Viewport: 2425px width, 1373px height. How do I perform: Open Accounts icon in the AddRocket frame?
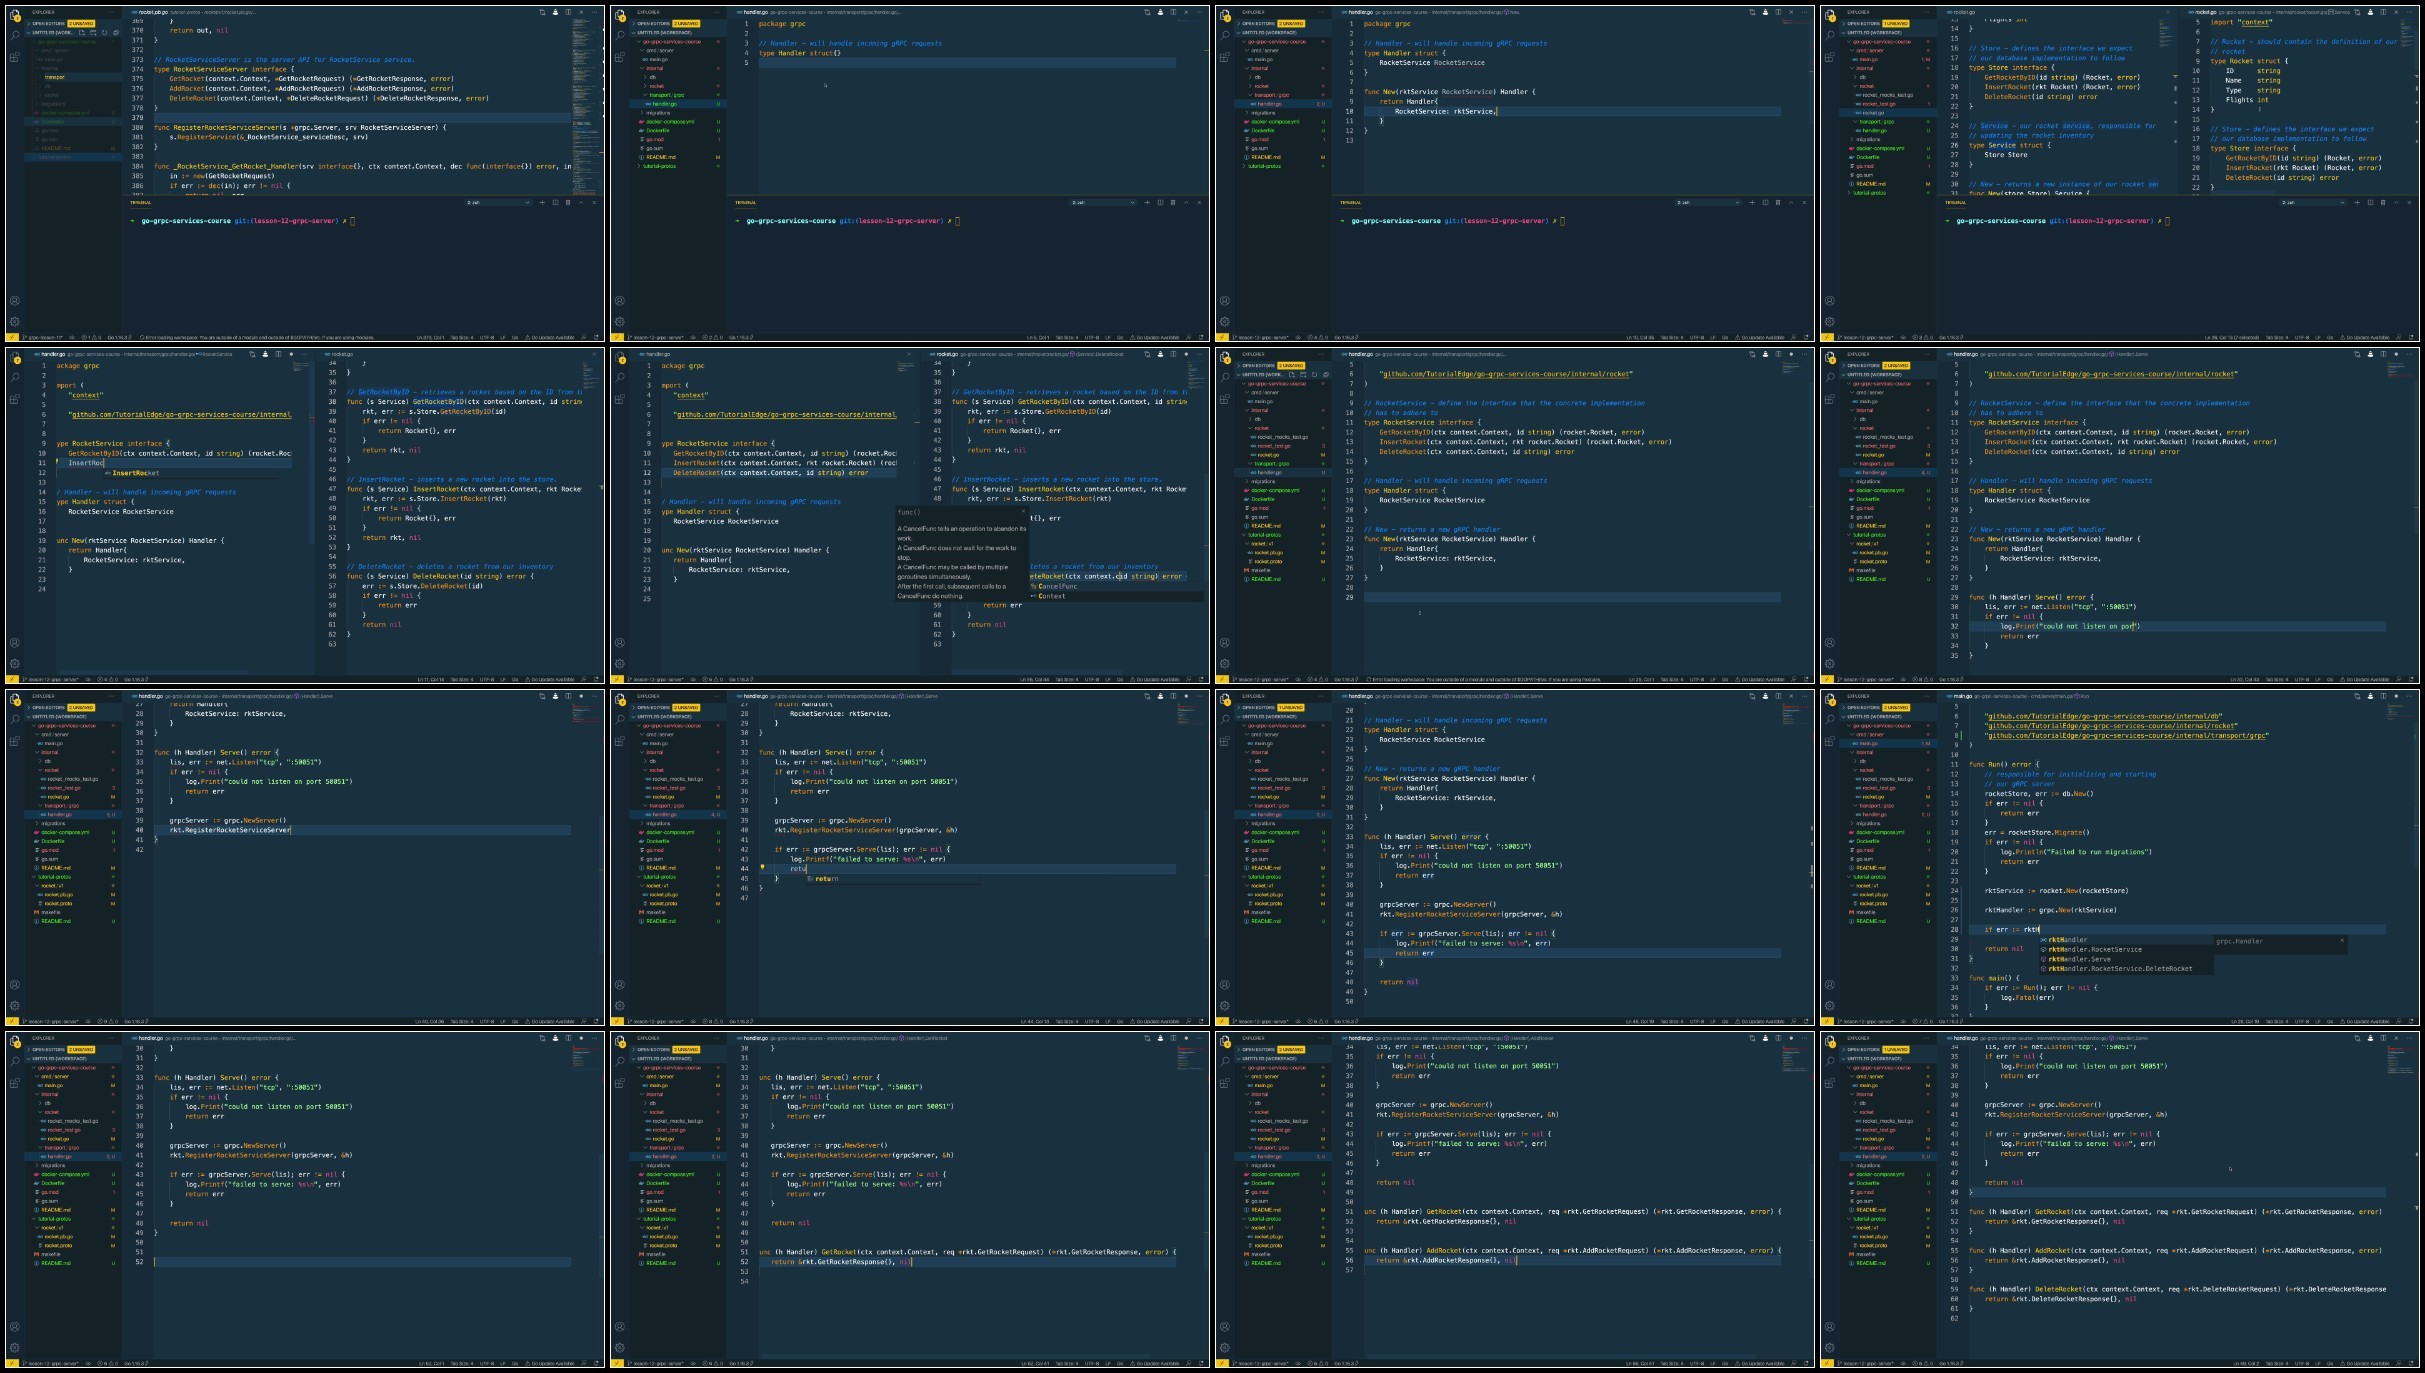point(1225,1326)
